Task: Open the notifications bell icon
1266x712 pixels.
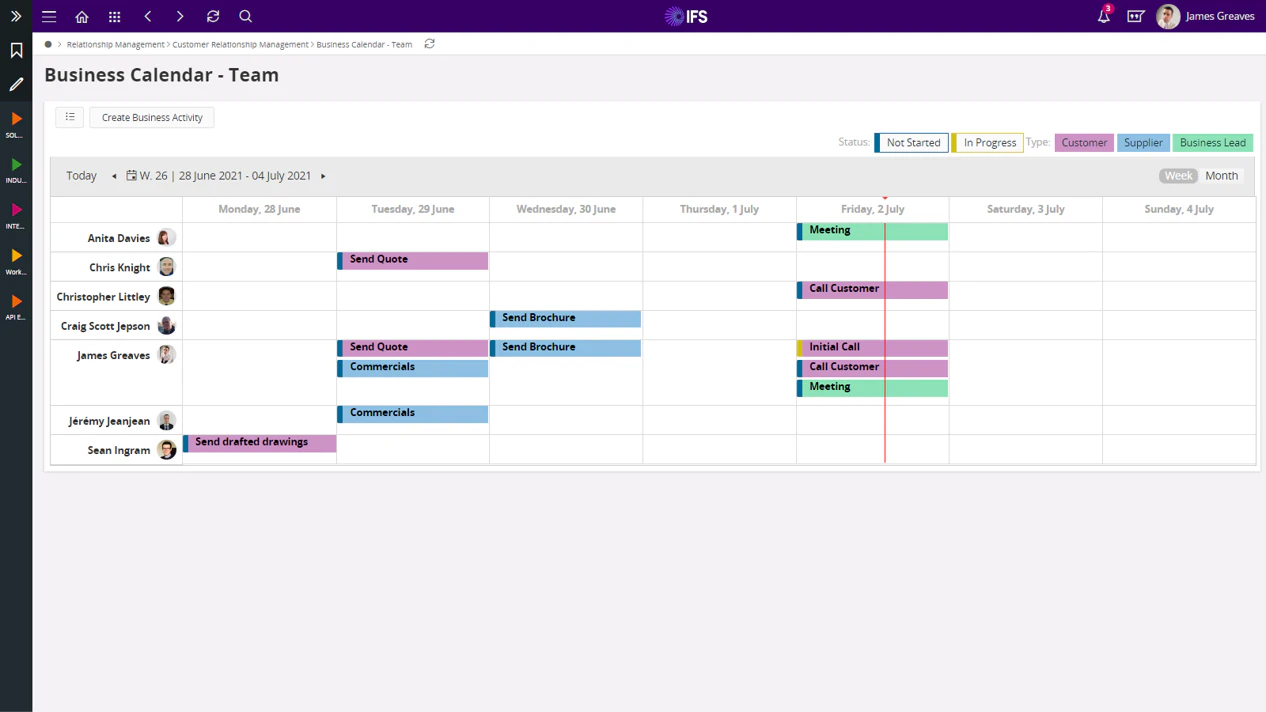Action: point(1101,16)
